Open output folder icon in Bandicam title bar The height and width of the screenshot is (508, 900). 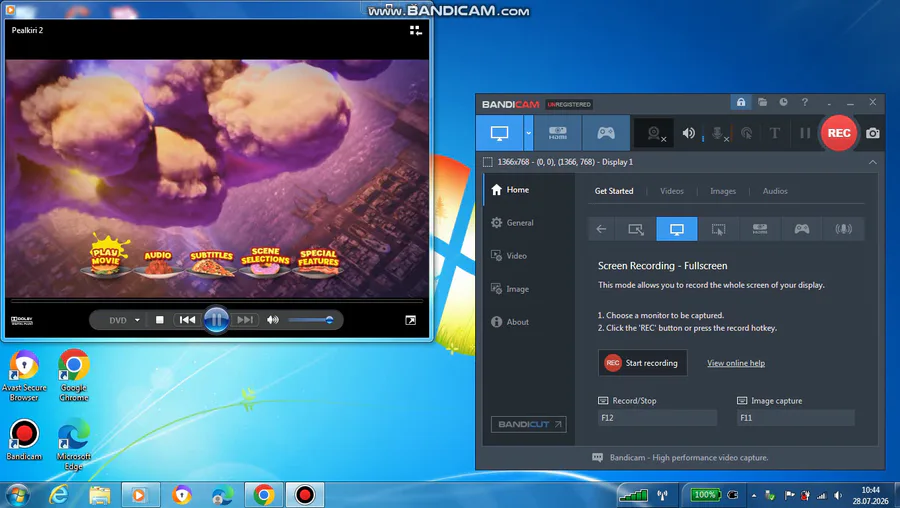point(762,102)
